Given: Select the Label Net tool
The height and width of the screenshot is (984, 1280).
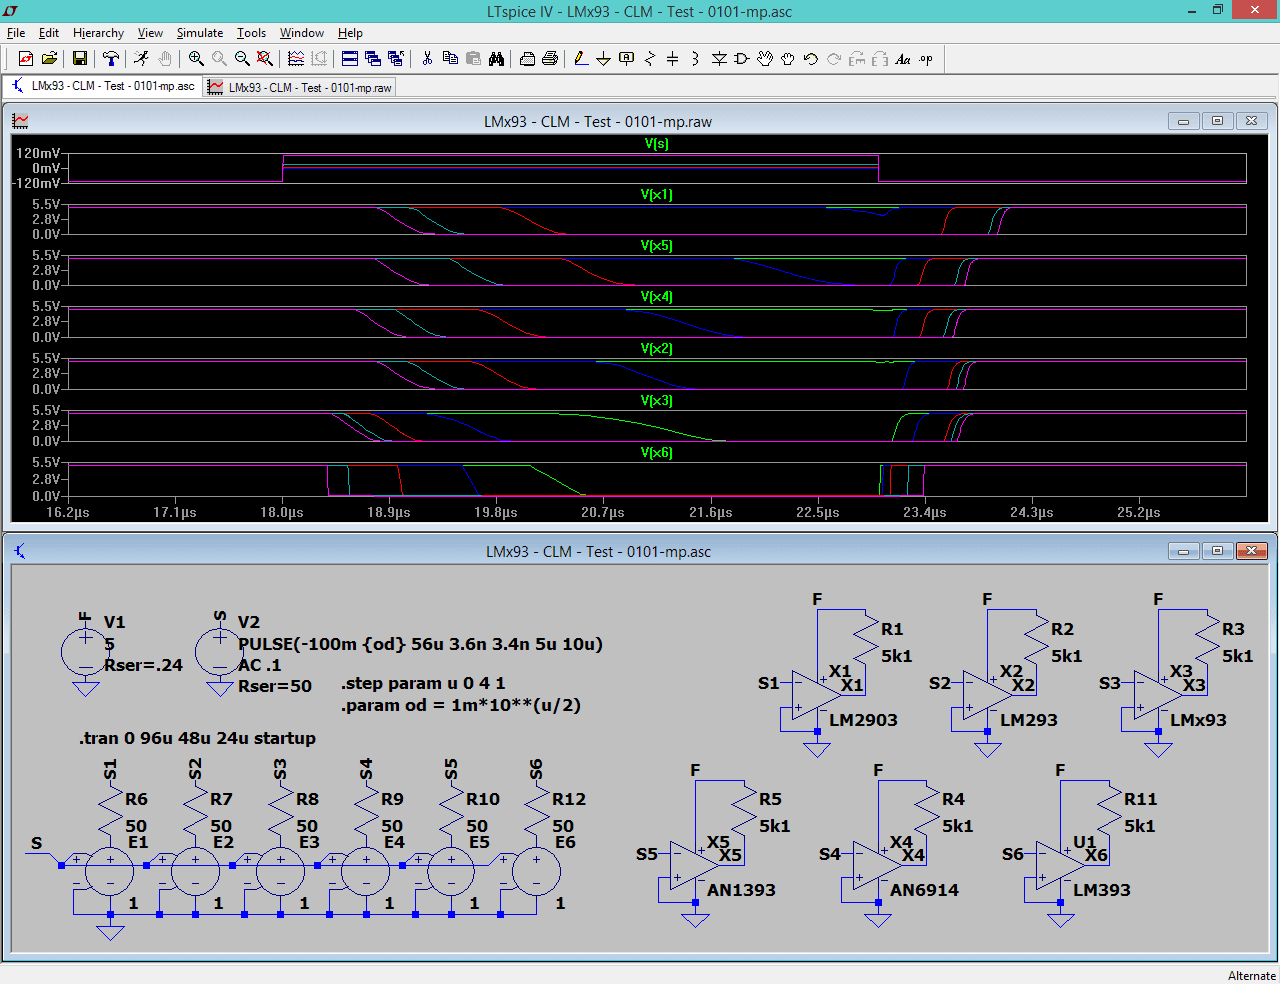Looking at the screenshot, I should (x=625, y=58).
